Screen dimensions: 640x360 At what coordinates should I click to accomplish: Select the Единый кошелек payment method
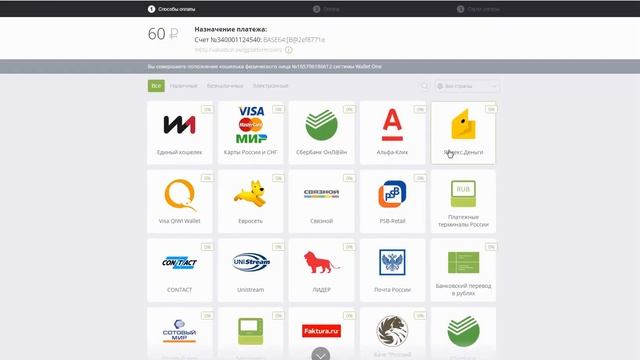point(180,133)
